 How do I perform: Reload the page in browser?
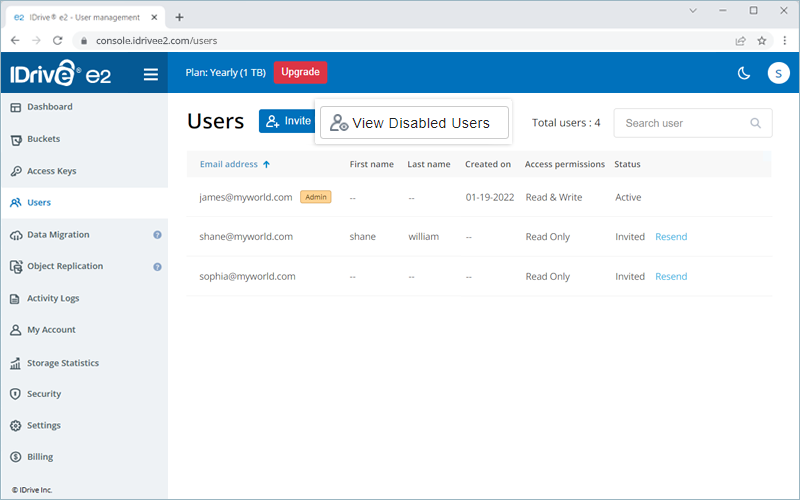tap(58, 40)
